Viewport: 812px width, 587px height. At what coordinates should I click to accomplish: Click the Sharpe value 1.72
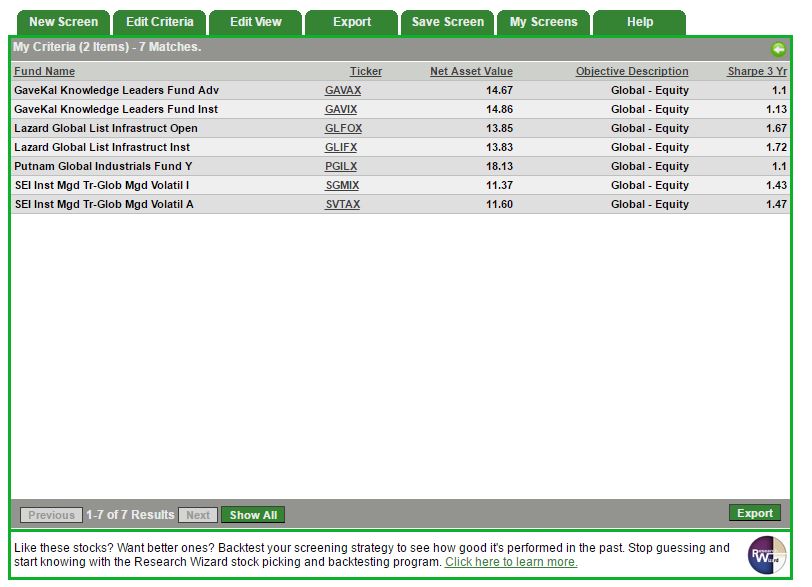[776, 148]
